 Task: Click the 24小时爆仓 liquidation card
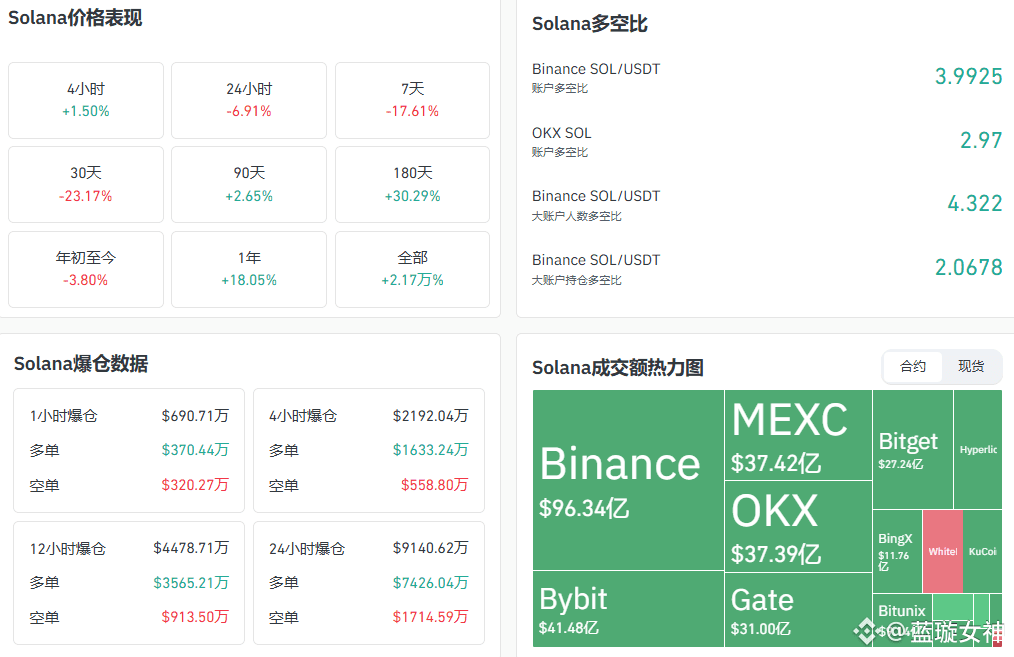369,583
